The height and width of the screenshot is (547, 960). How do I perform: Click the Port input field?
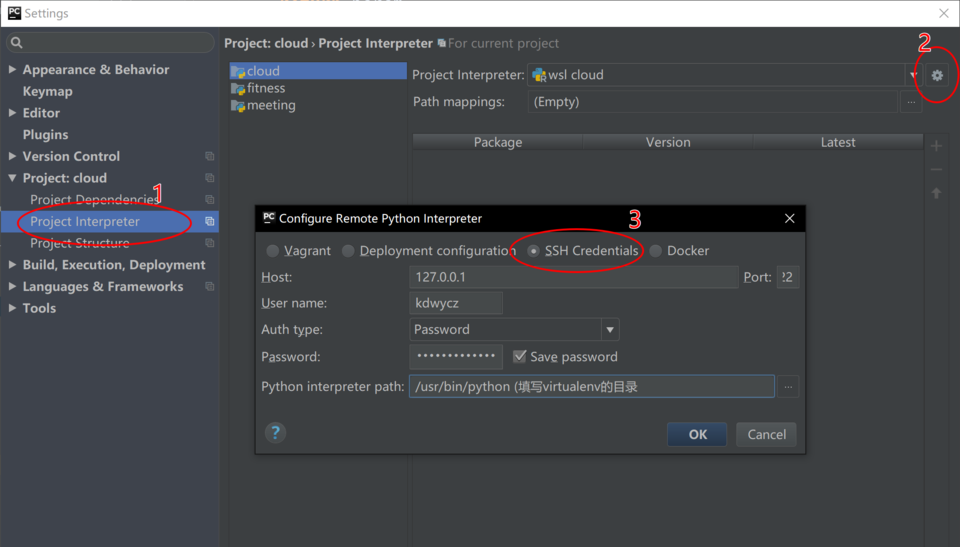pyautogui.click(x=788, y=277)
